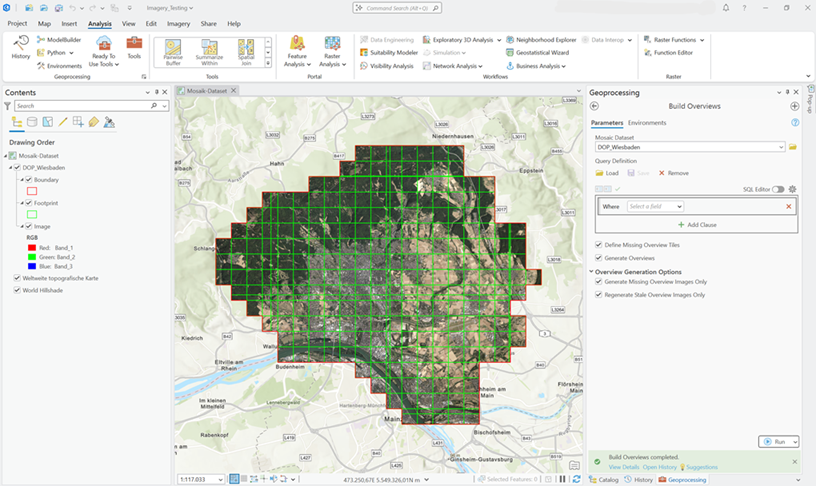Switch Contents to List By Drawing Order
The height and width of the screenshot is (486, 816).
[17, 122]
